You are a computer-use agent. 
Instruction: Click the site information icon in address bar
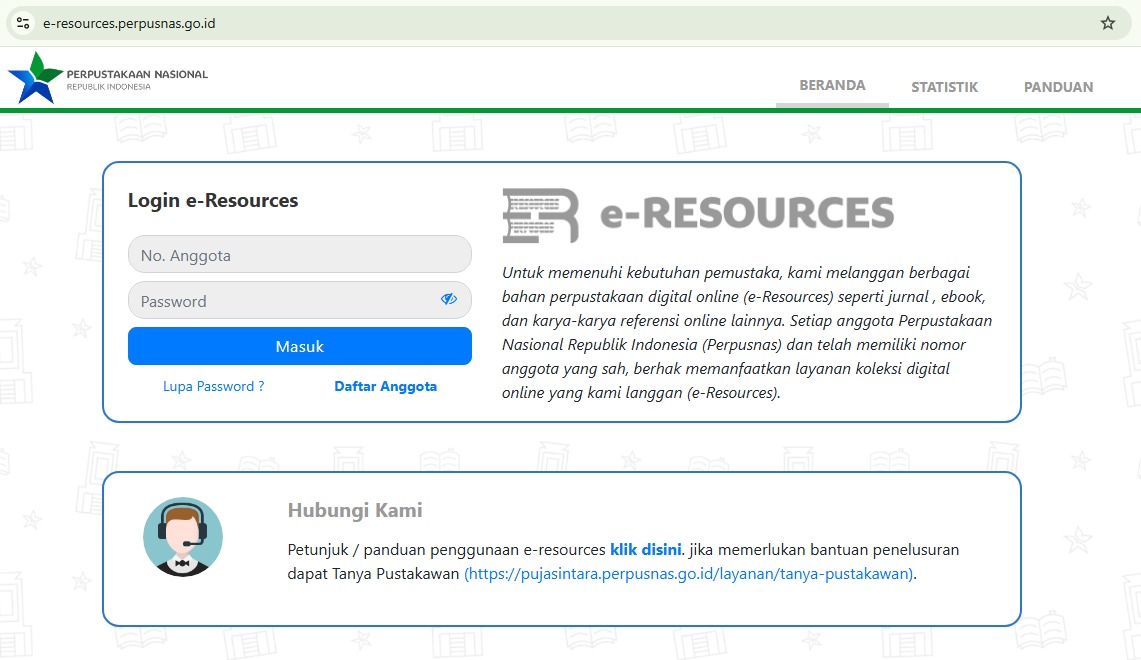click(x=23, y=23)
